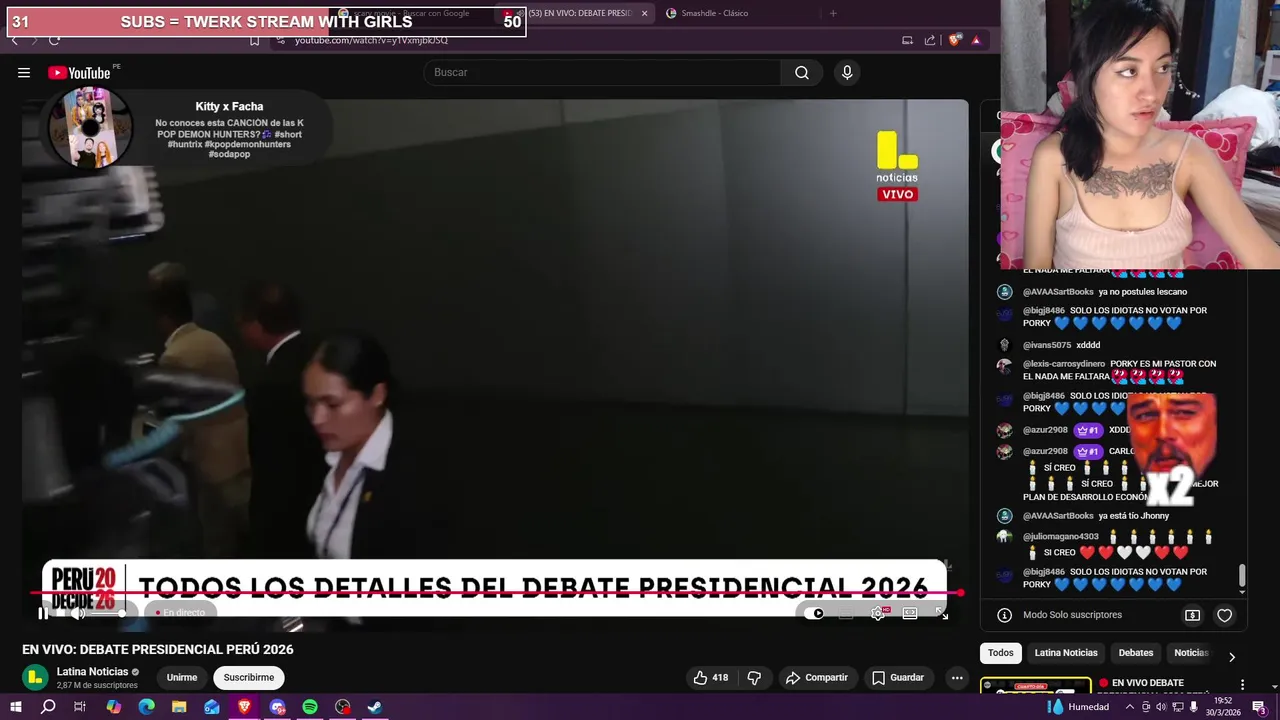Image resolution: width=1280 pixels, height=720 pixels.
Task: Click the red video progress bar
Action: click(x=495, y=593)
